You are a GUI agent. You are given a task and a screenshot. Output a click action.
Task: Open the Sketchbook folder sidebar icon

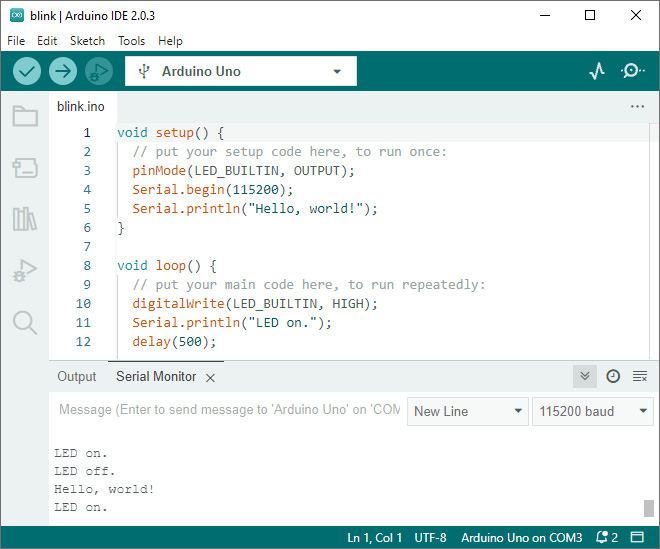[x=25, y=116]
